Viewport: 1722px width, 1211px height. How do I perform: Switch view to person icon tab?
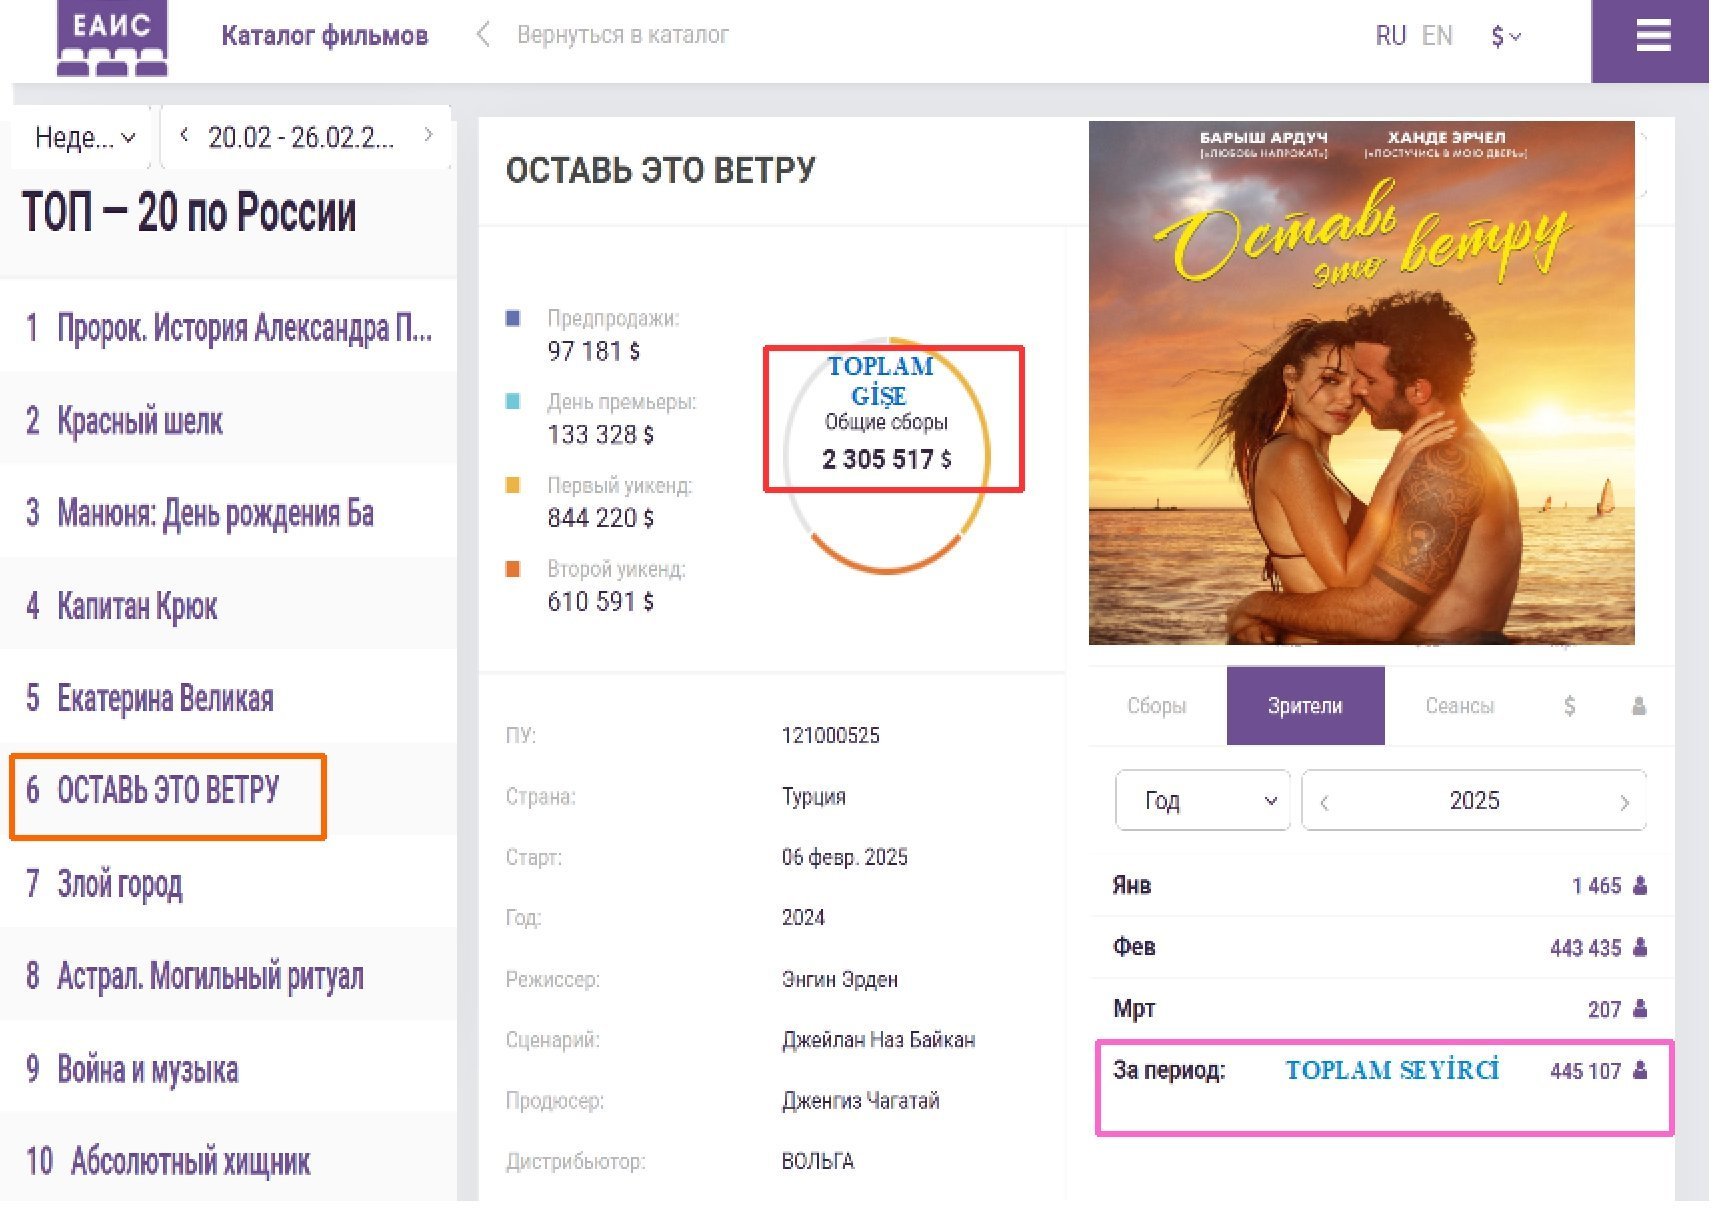click(1638, 706)
